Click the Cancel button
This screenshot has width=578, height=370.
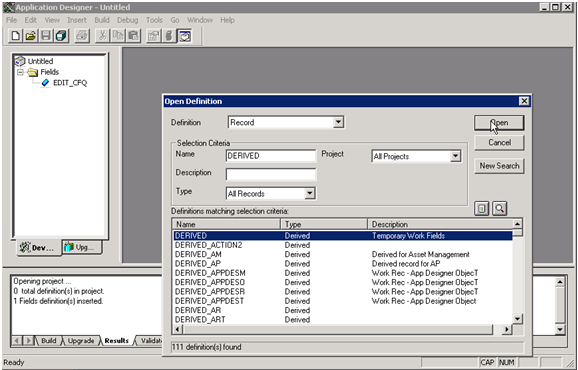click(499, 143)
